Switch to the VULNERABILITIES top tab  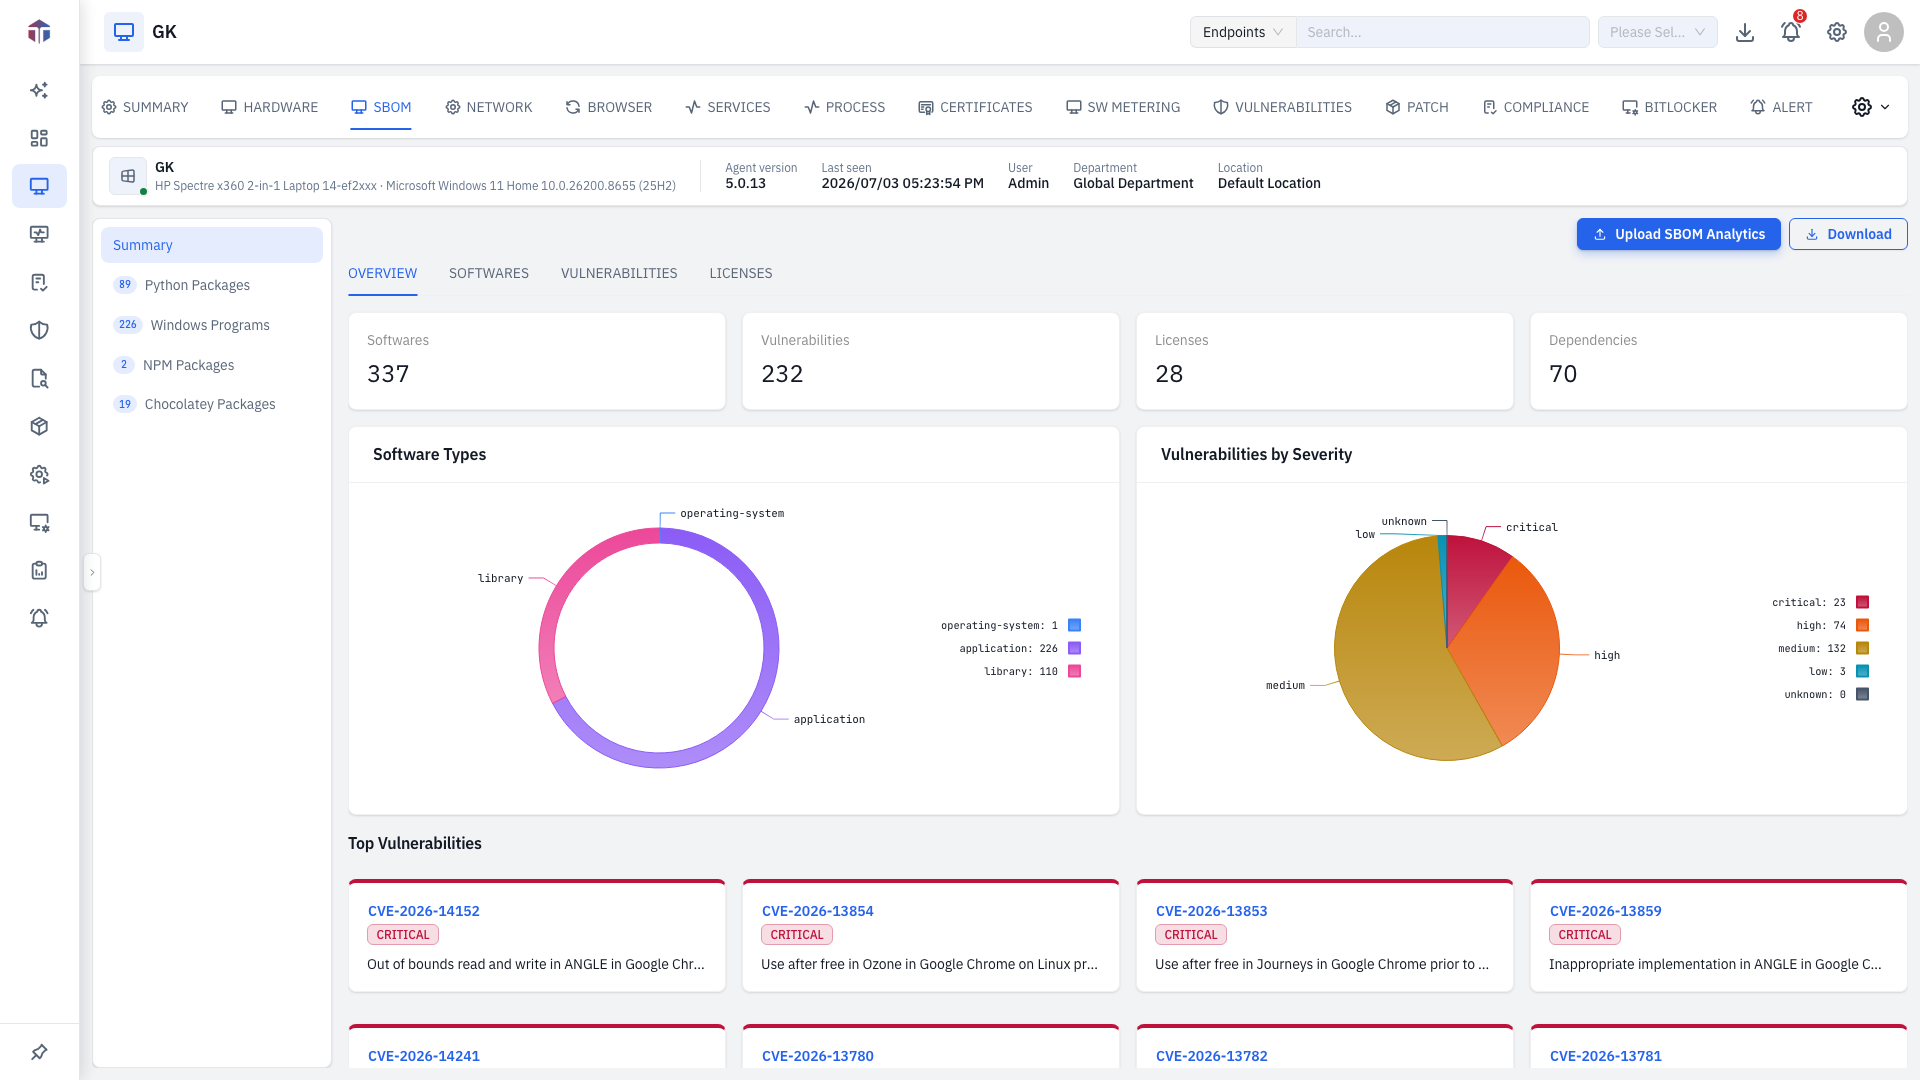click(1282, 107)
